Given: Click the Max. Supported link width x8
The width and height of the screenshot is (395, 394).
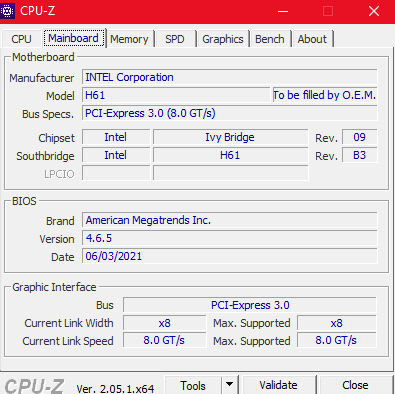Looking at the screenshot, I should tap(337, 323).
